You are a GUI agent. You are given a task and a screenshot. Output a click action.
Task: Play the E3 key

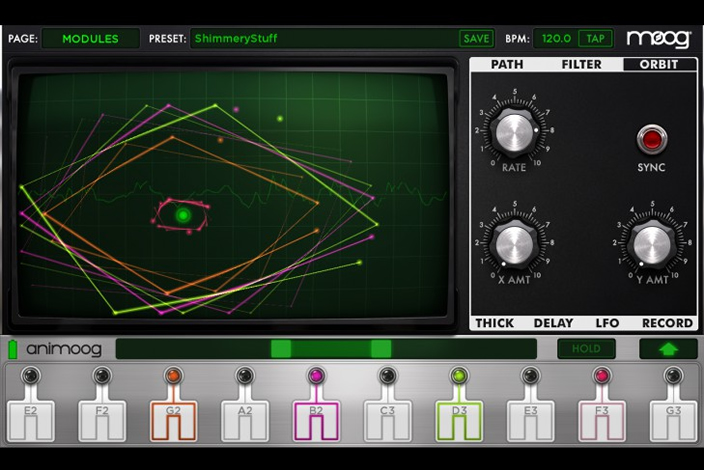point(530,421)
